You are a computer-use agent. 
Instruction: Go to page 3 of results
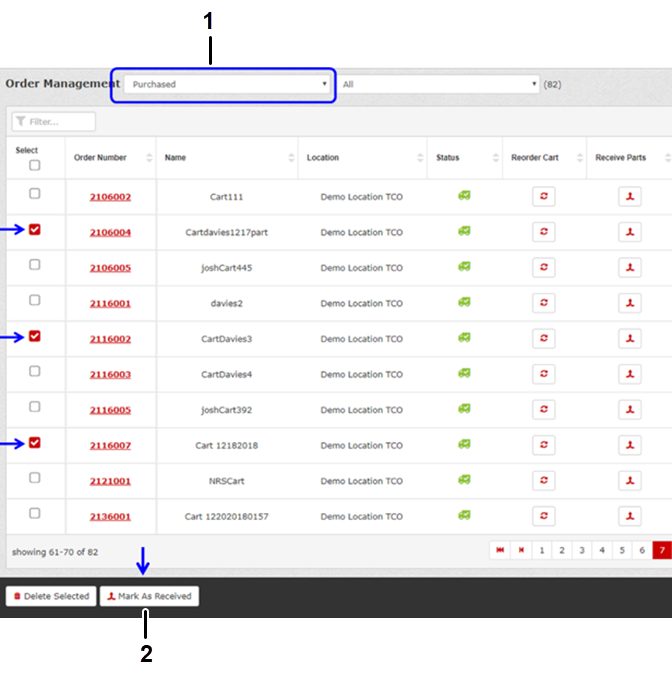coord(582,550)
